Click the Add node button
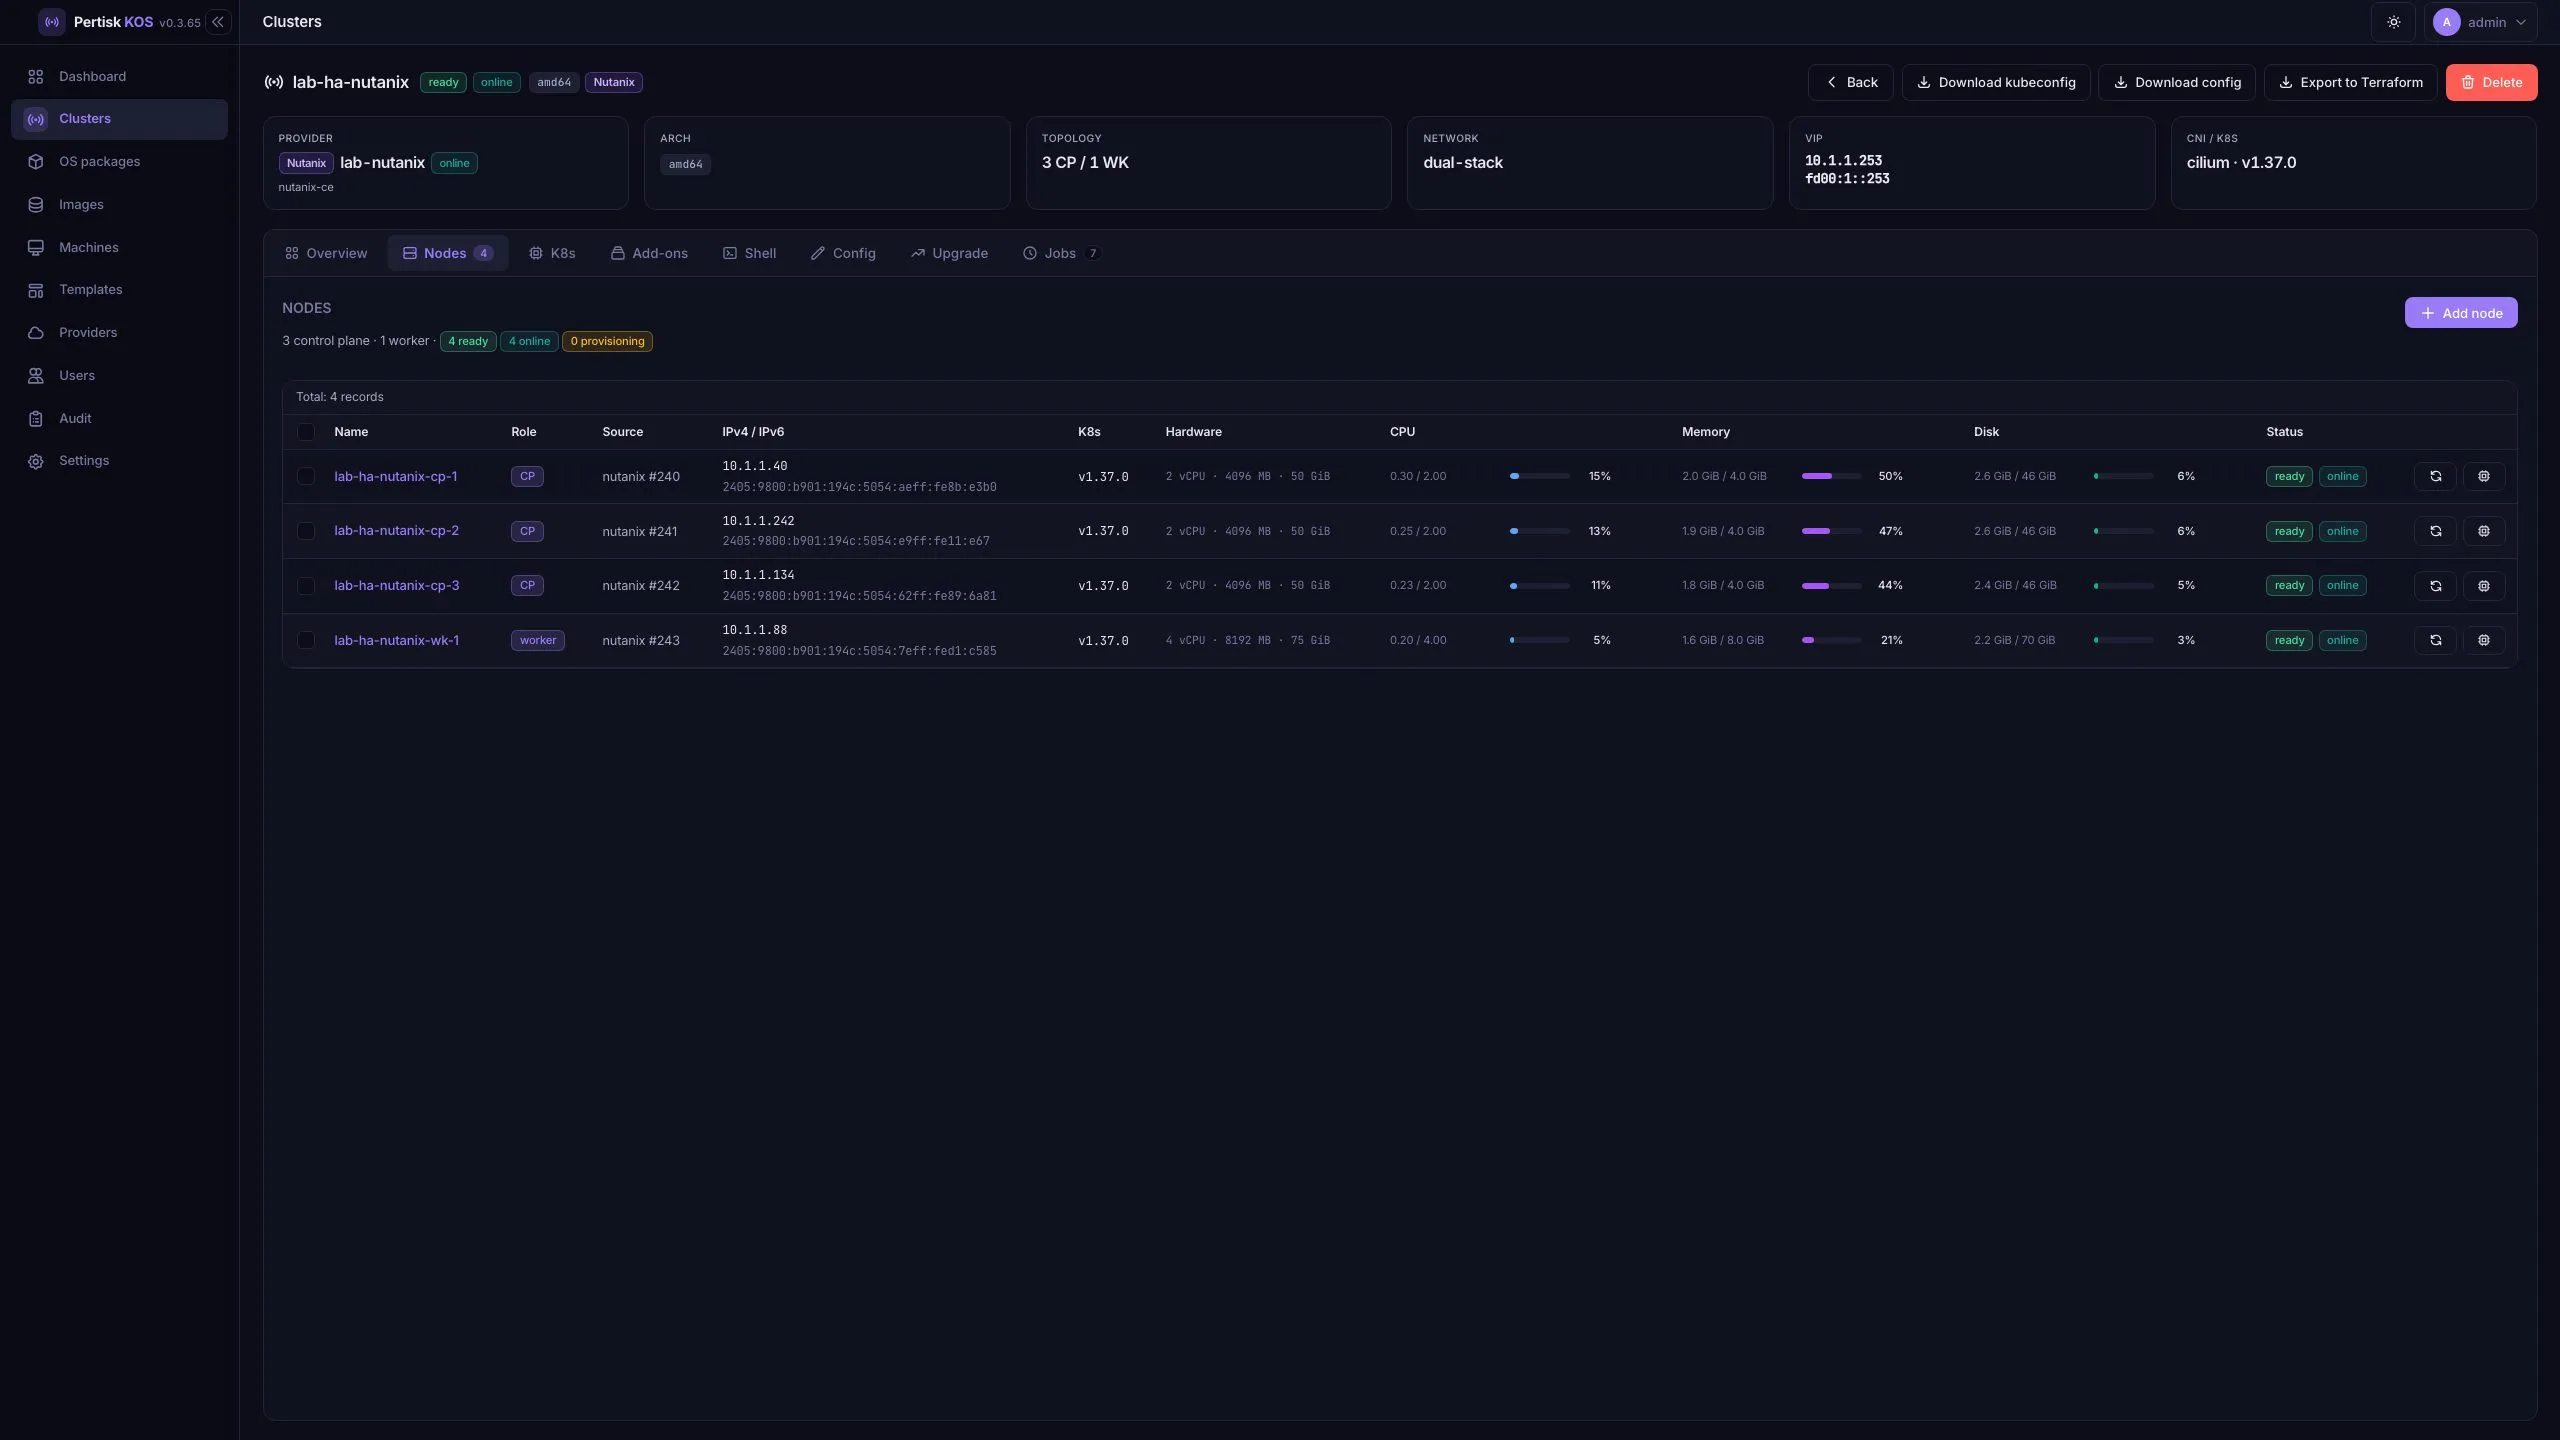2560x1440 pixels. (x=2461, y=313)
